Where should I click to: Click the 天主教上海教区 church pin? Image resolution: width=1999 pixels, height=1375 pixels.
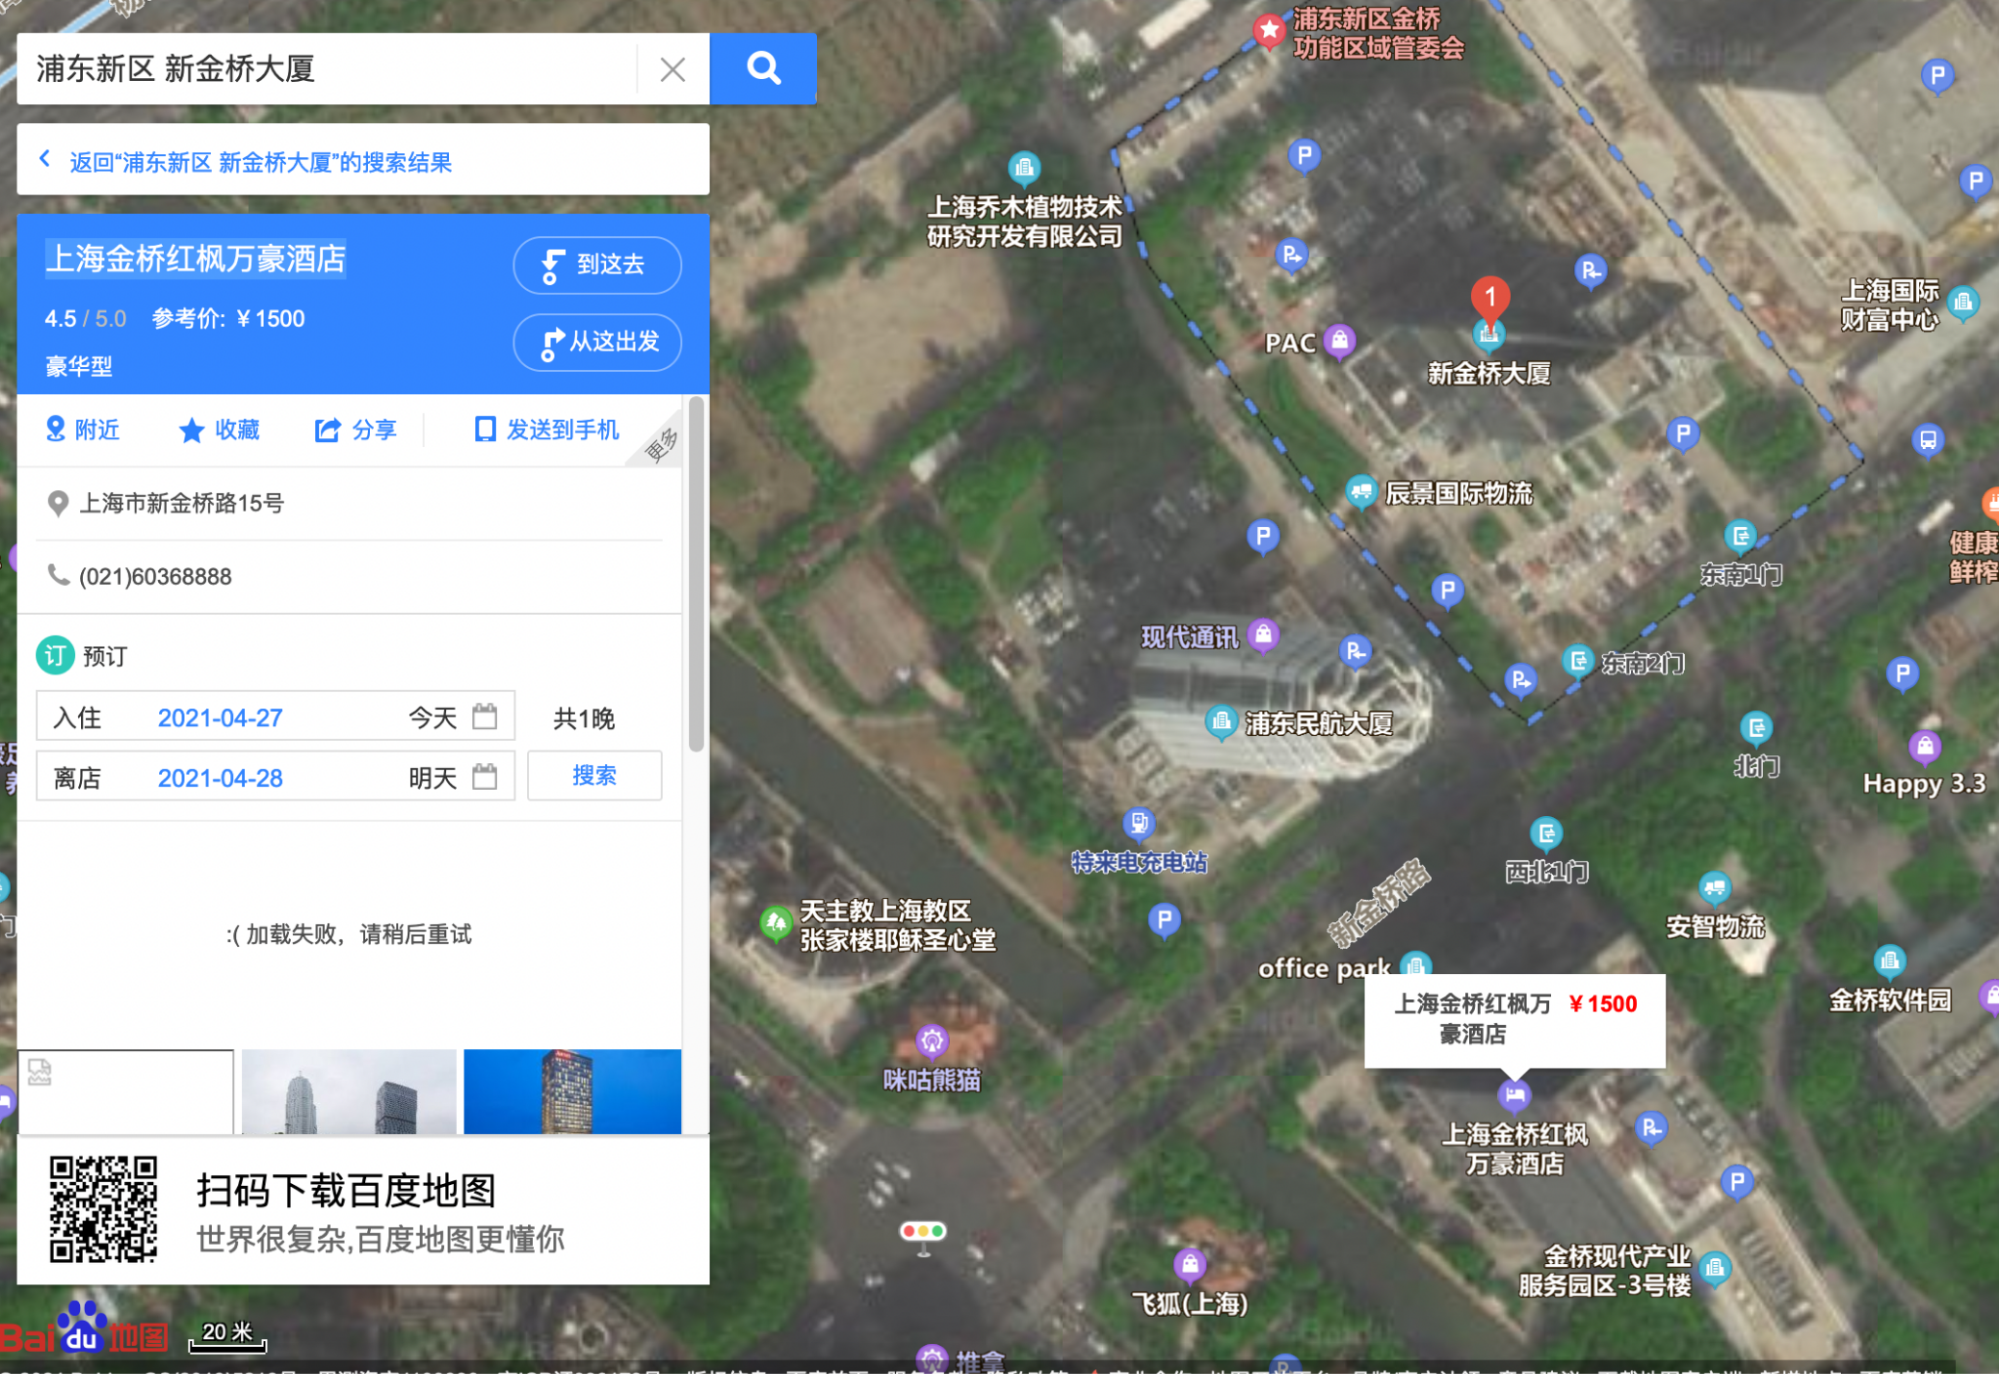(775, 923)
